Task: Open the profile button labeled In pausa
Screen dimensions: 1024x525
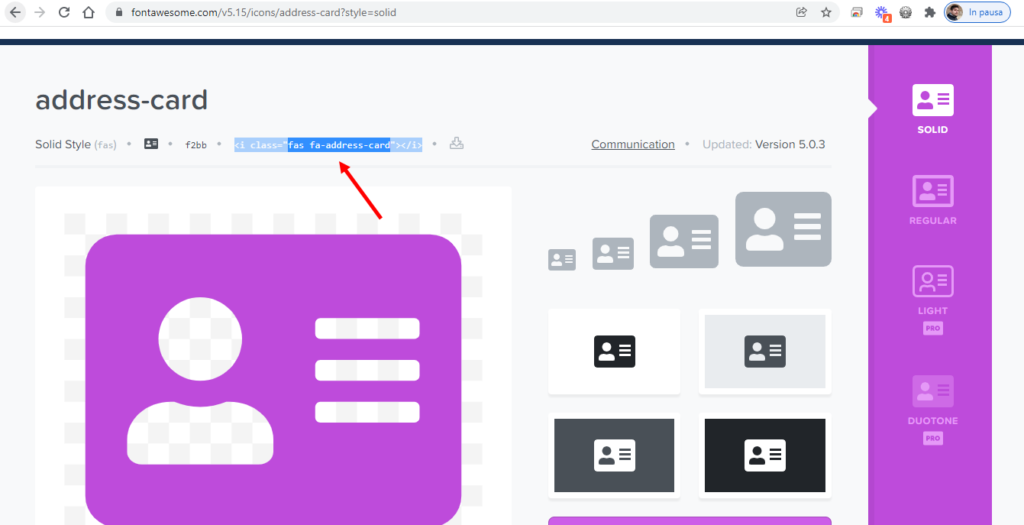Action: tap(977, 13)
